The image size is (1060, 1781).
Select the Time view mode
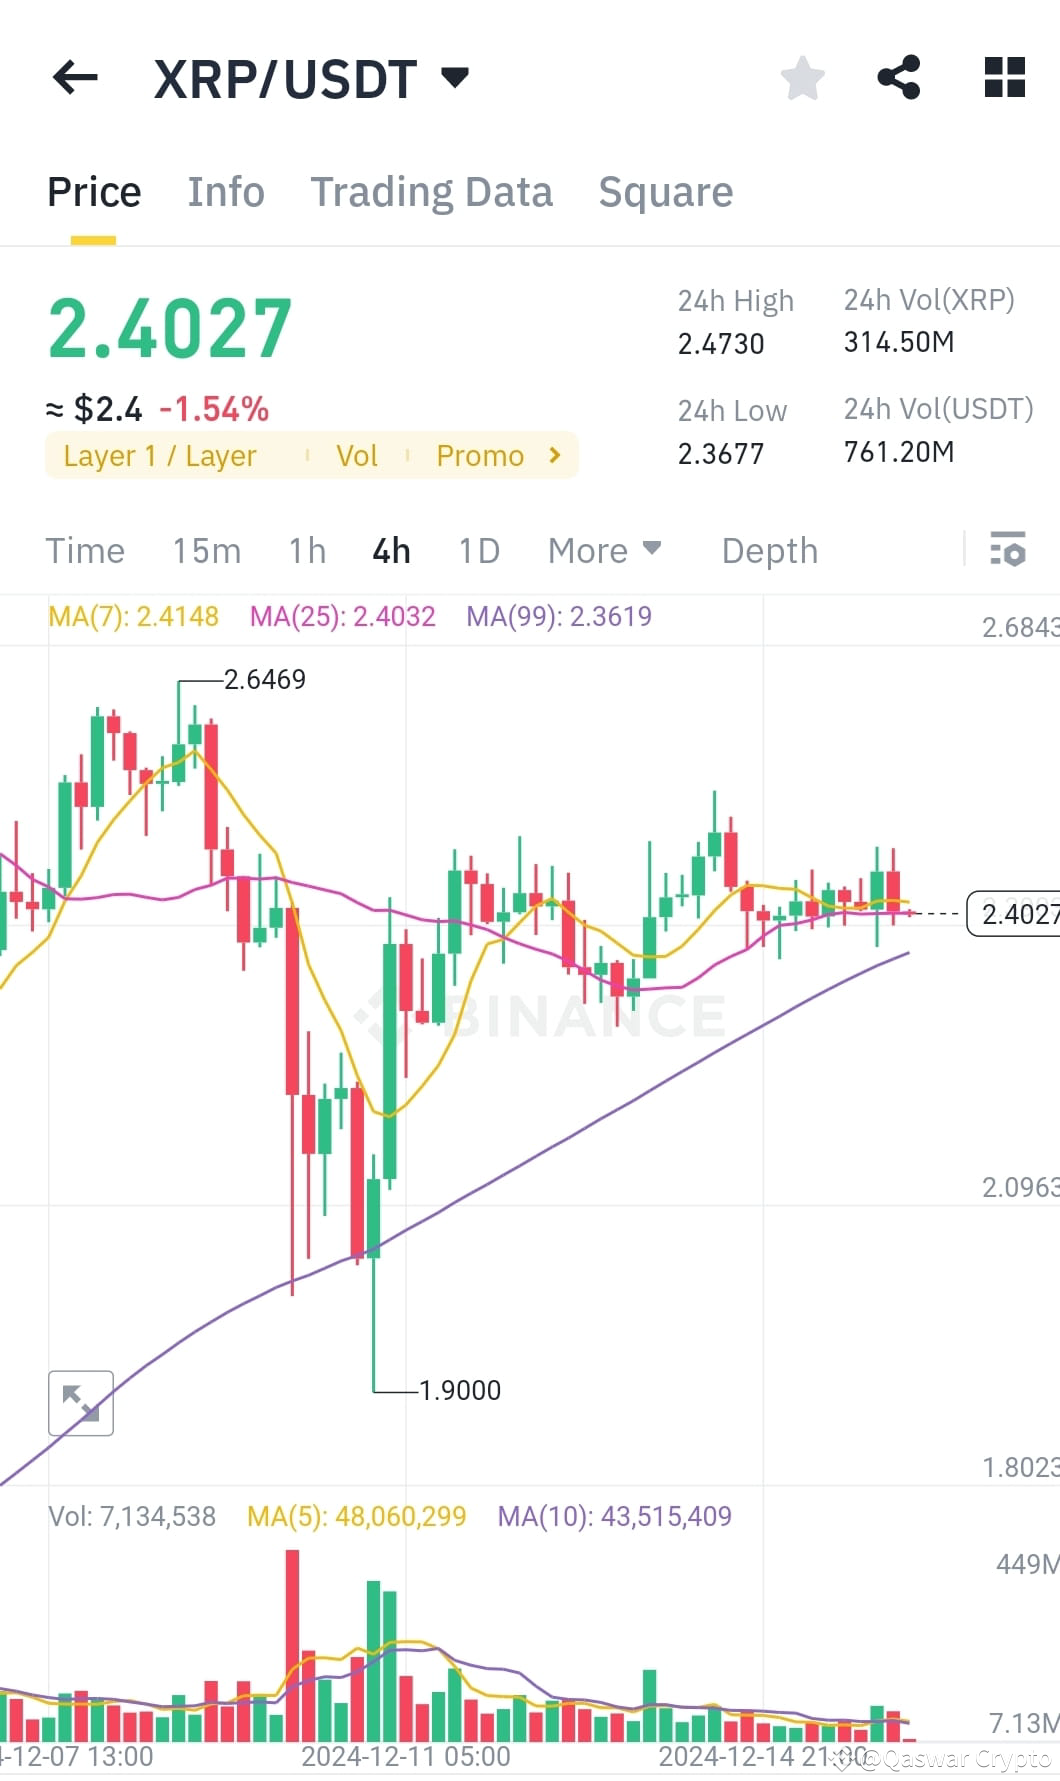(x=85, y=550)
